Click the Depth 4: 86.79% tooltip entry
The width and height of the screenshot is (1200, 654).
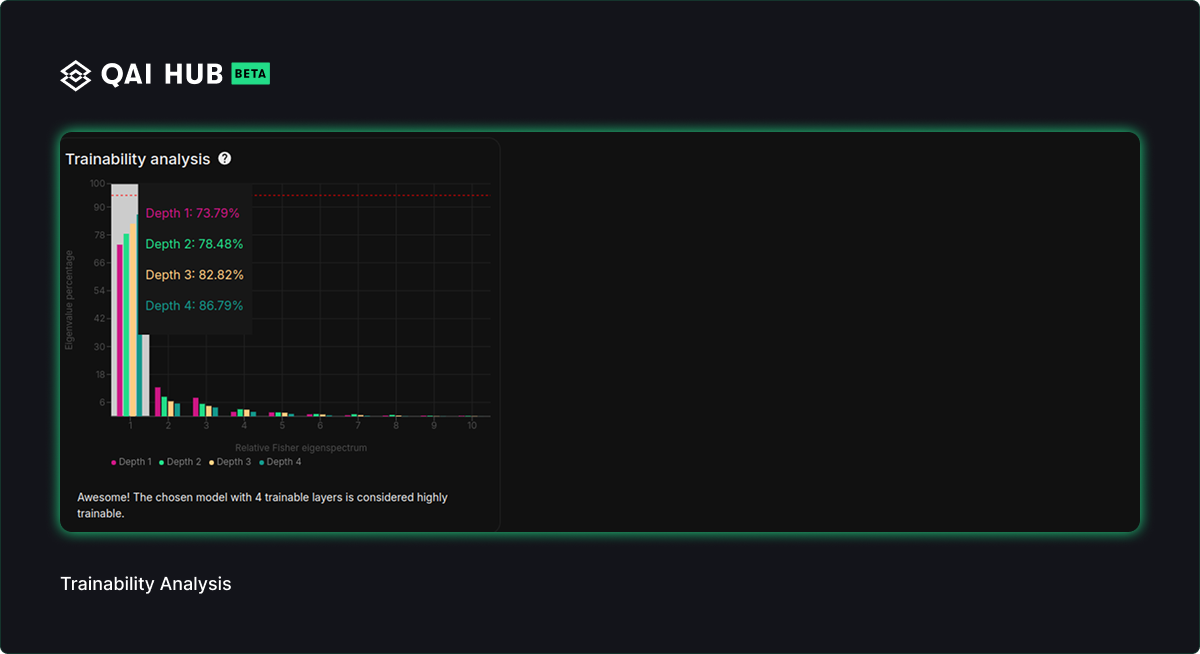(x=194, y=306)
